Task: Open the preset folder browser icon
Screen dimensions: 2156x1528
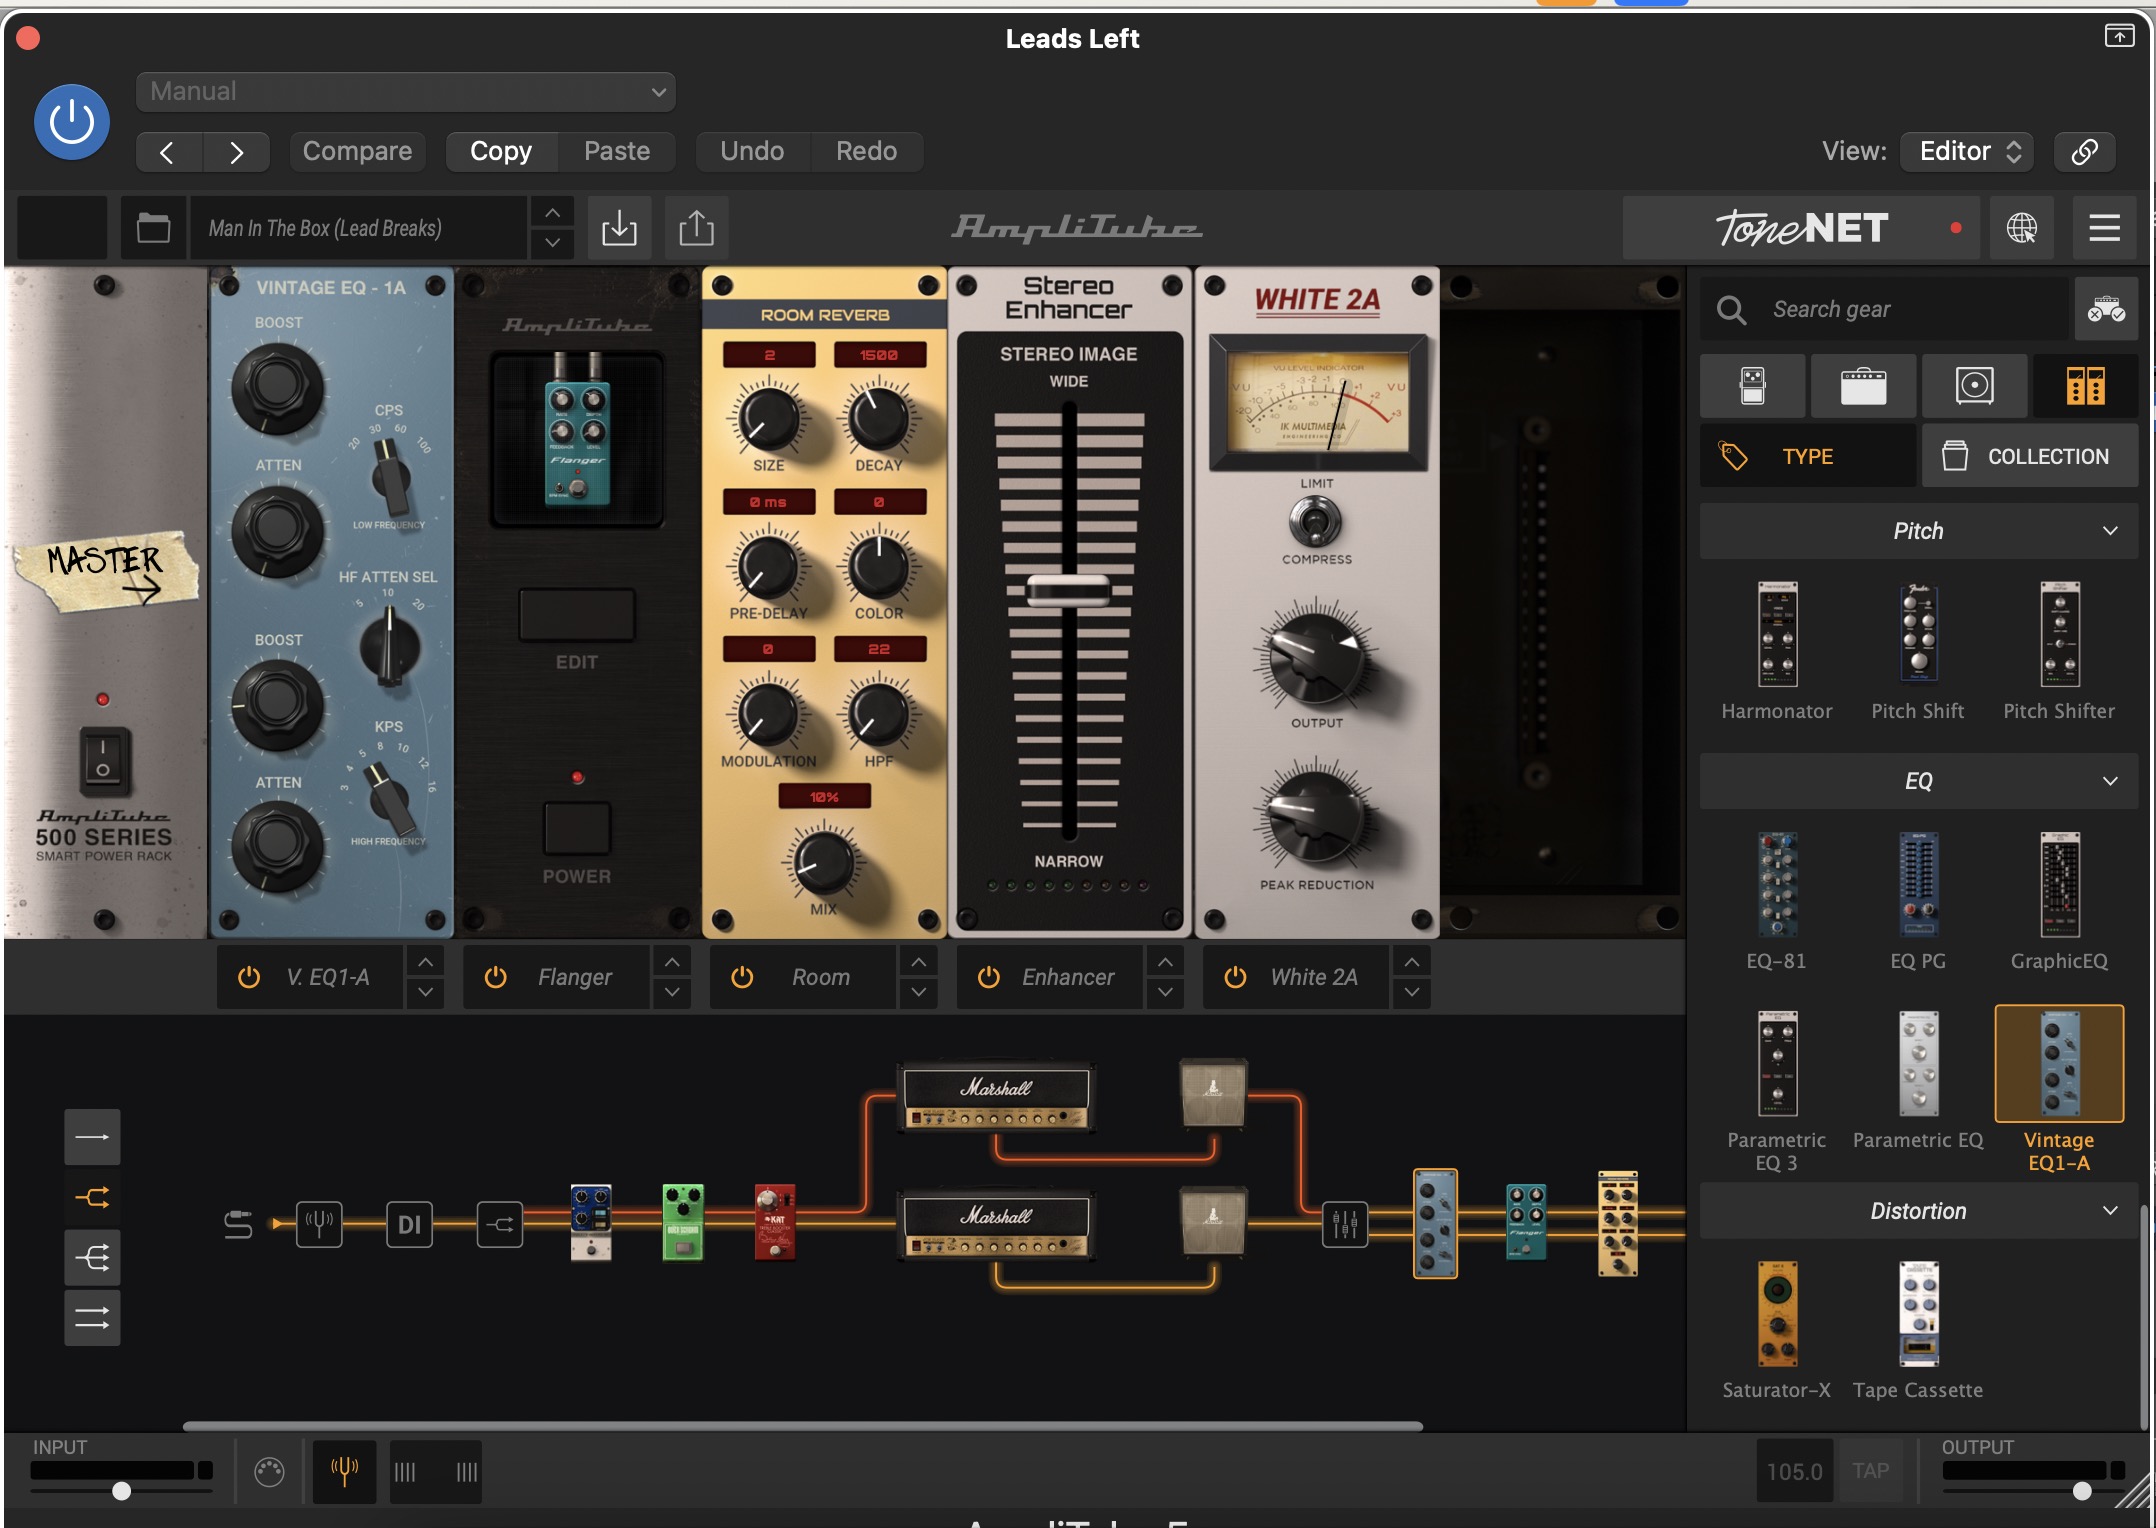Action: (x=153, y=228)
